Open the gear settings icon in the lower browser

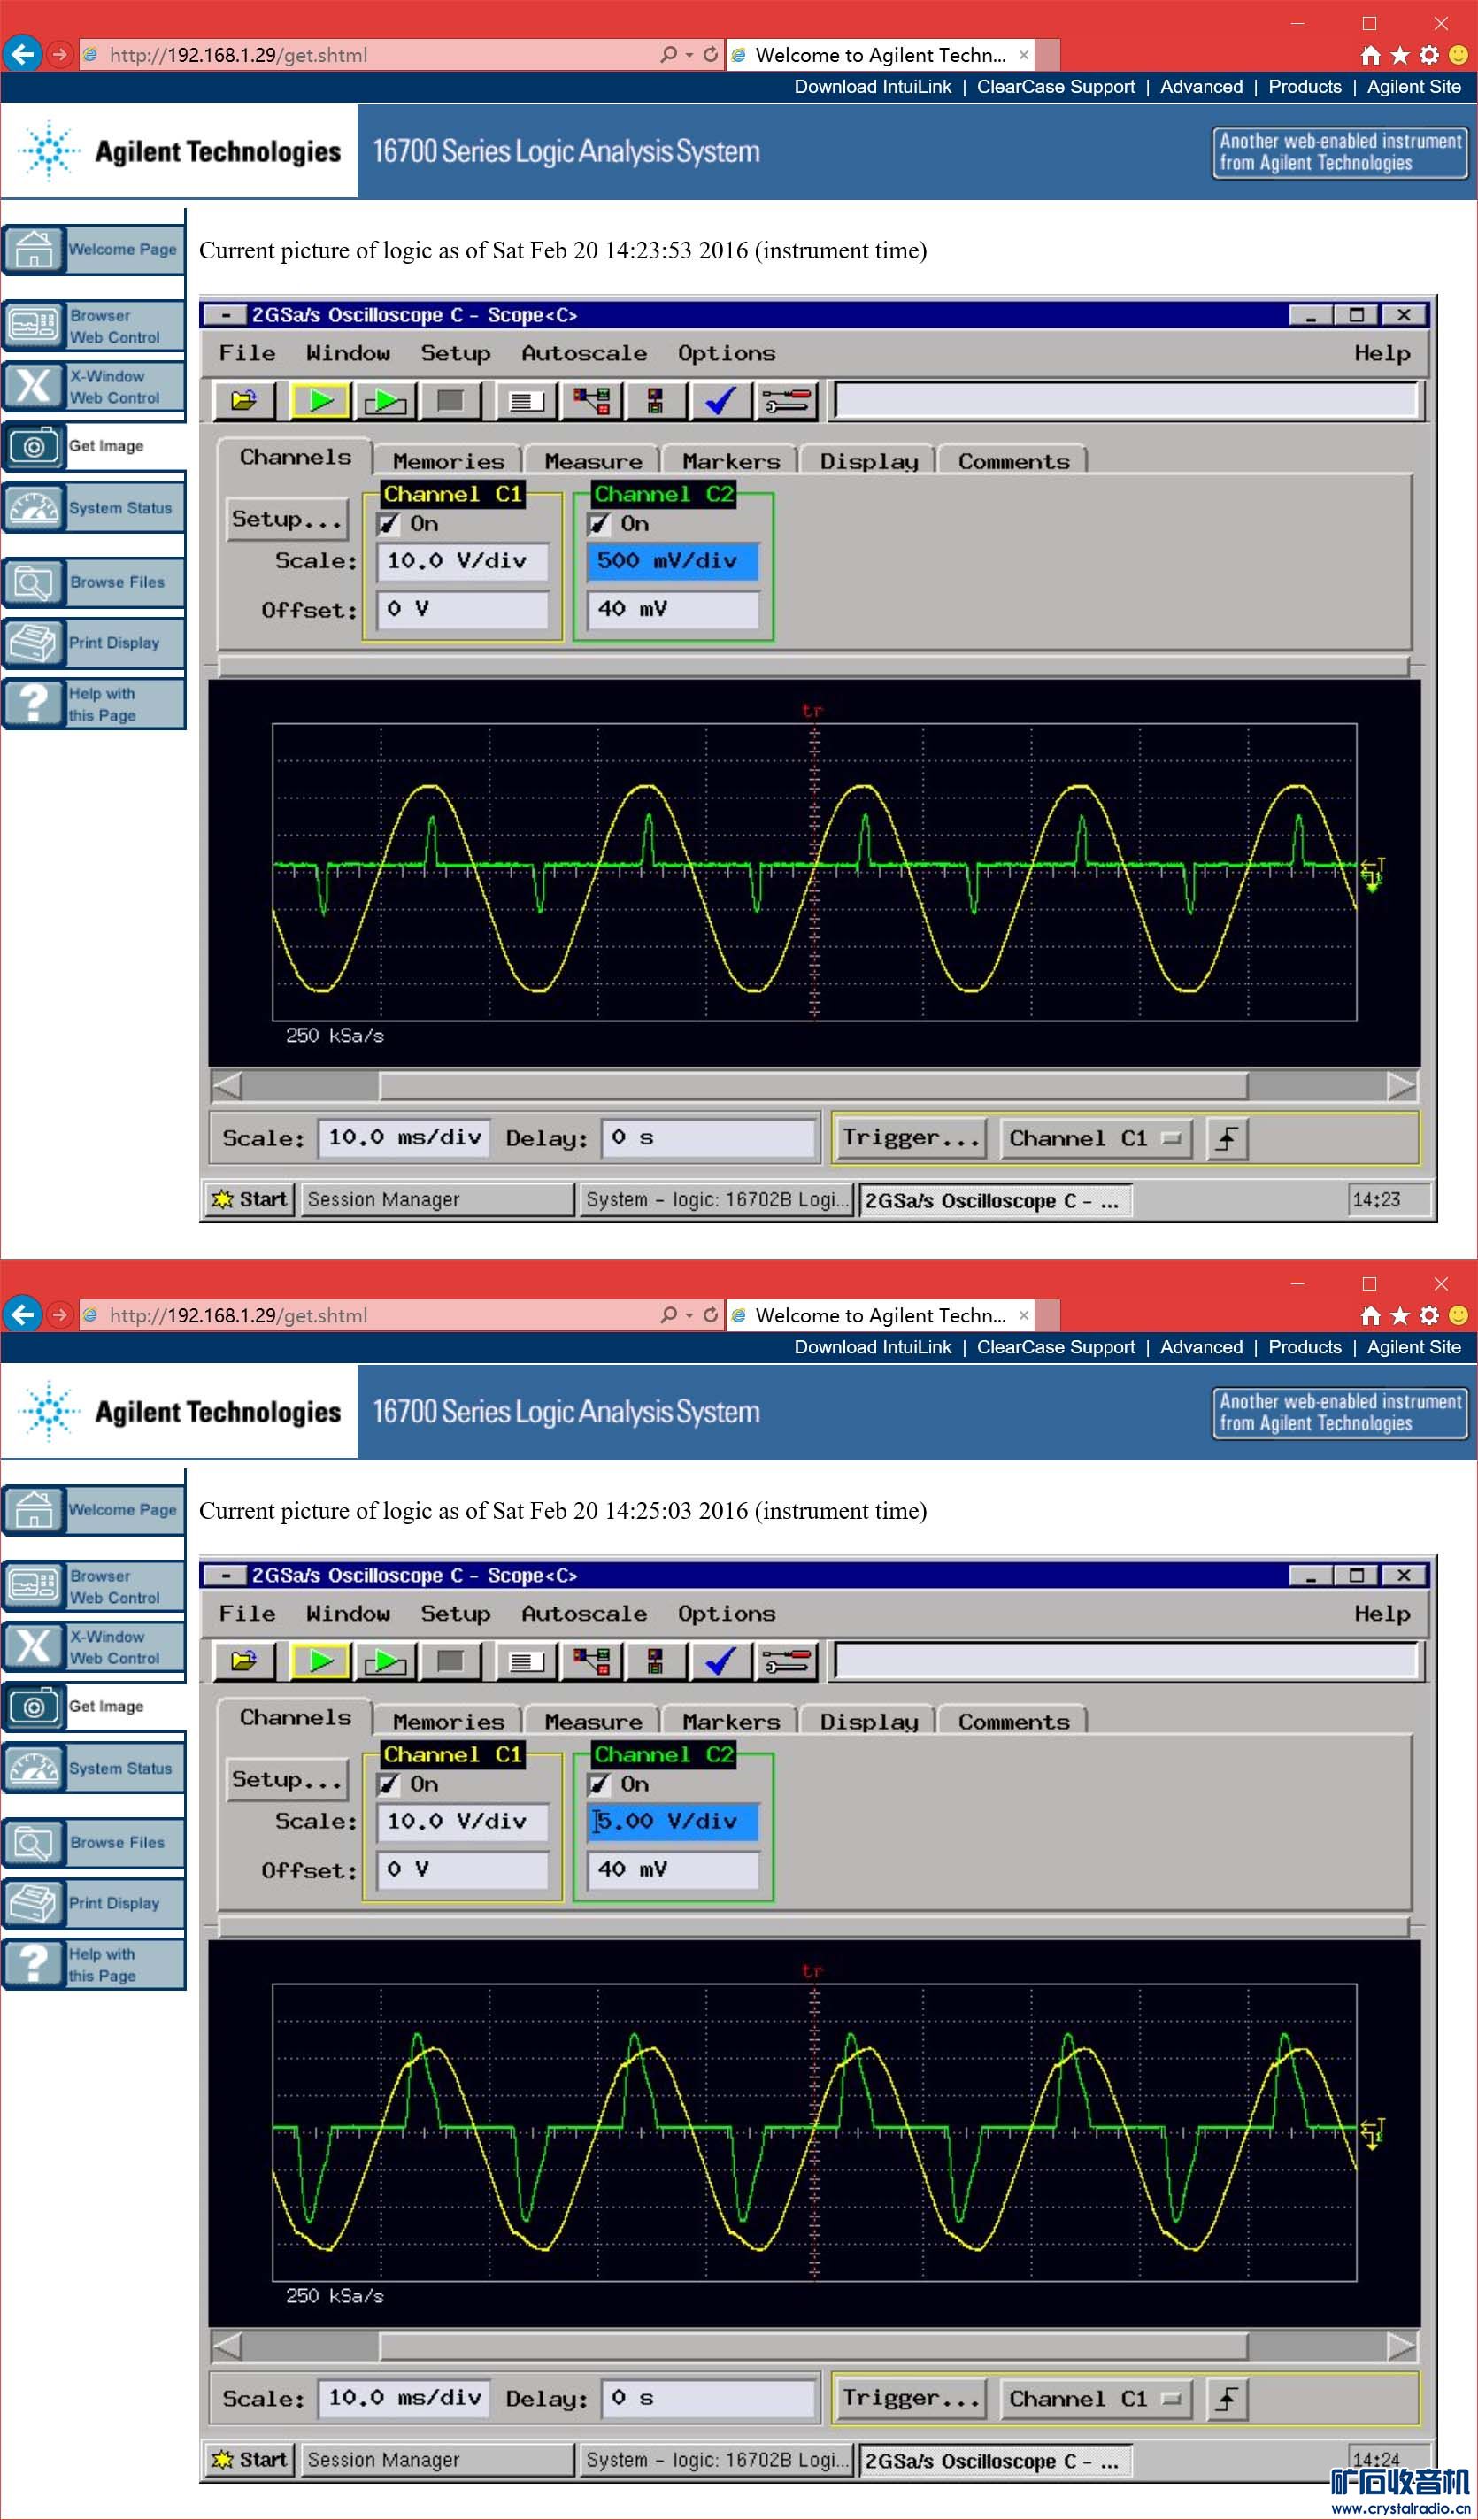click(1429, 1315)
